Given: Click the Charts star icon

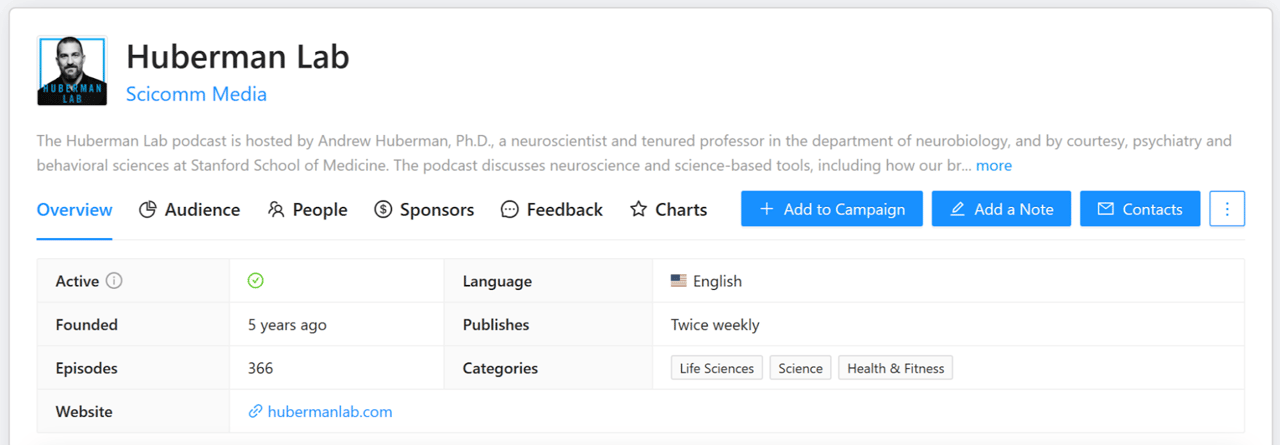Looking at the screenshot, I should [x=638, y=209].
